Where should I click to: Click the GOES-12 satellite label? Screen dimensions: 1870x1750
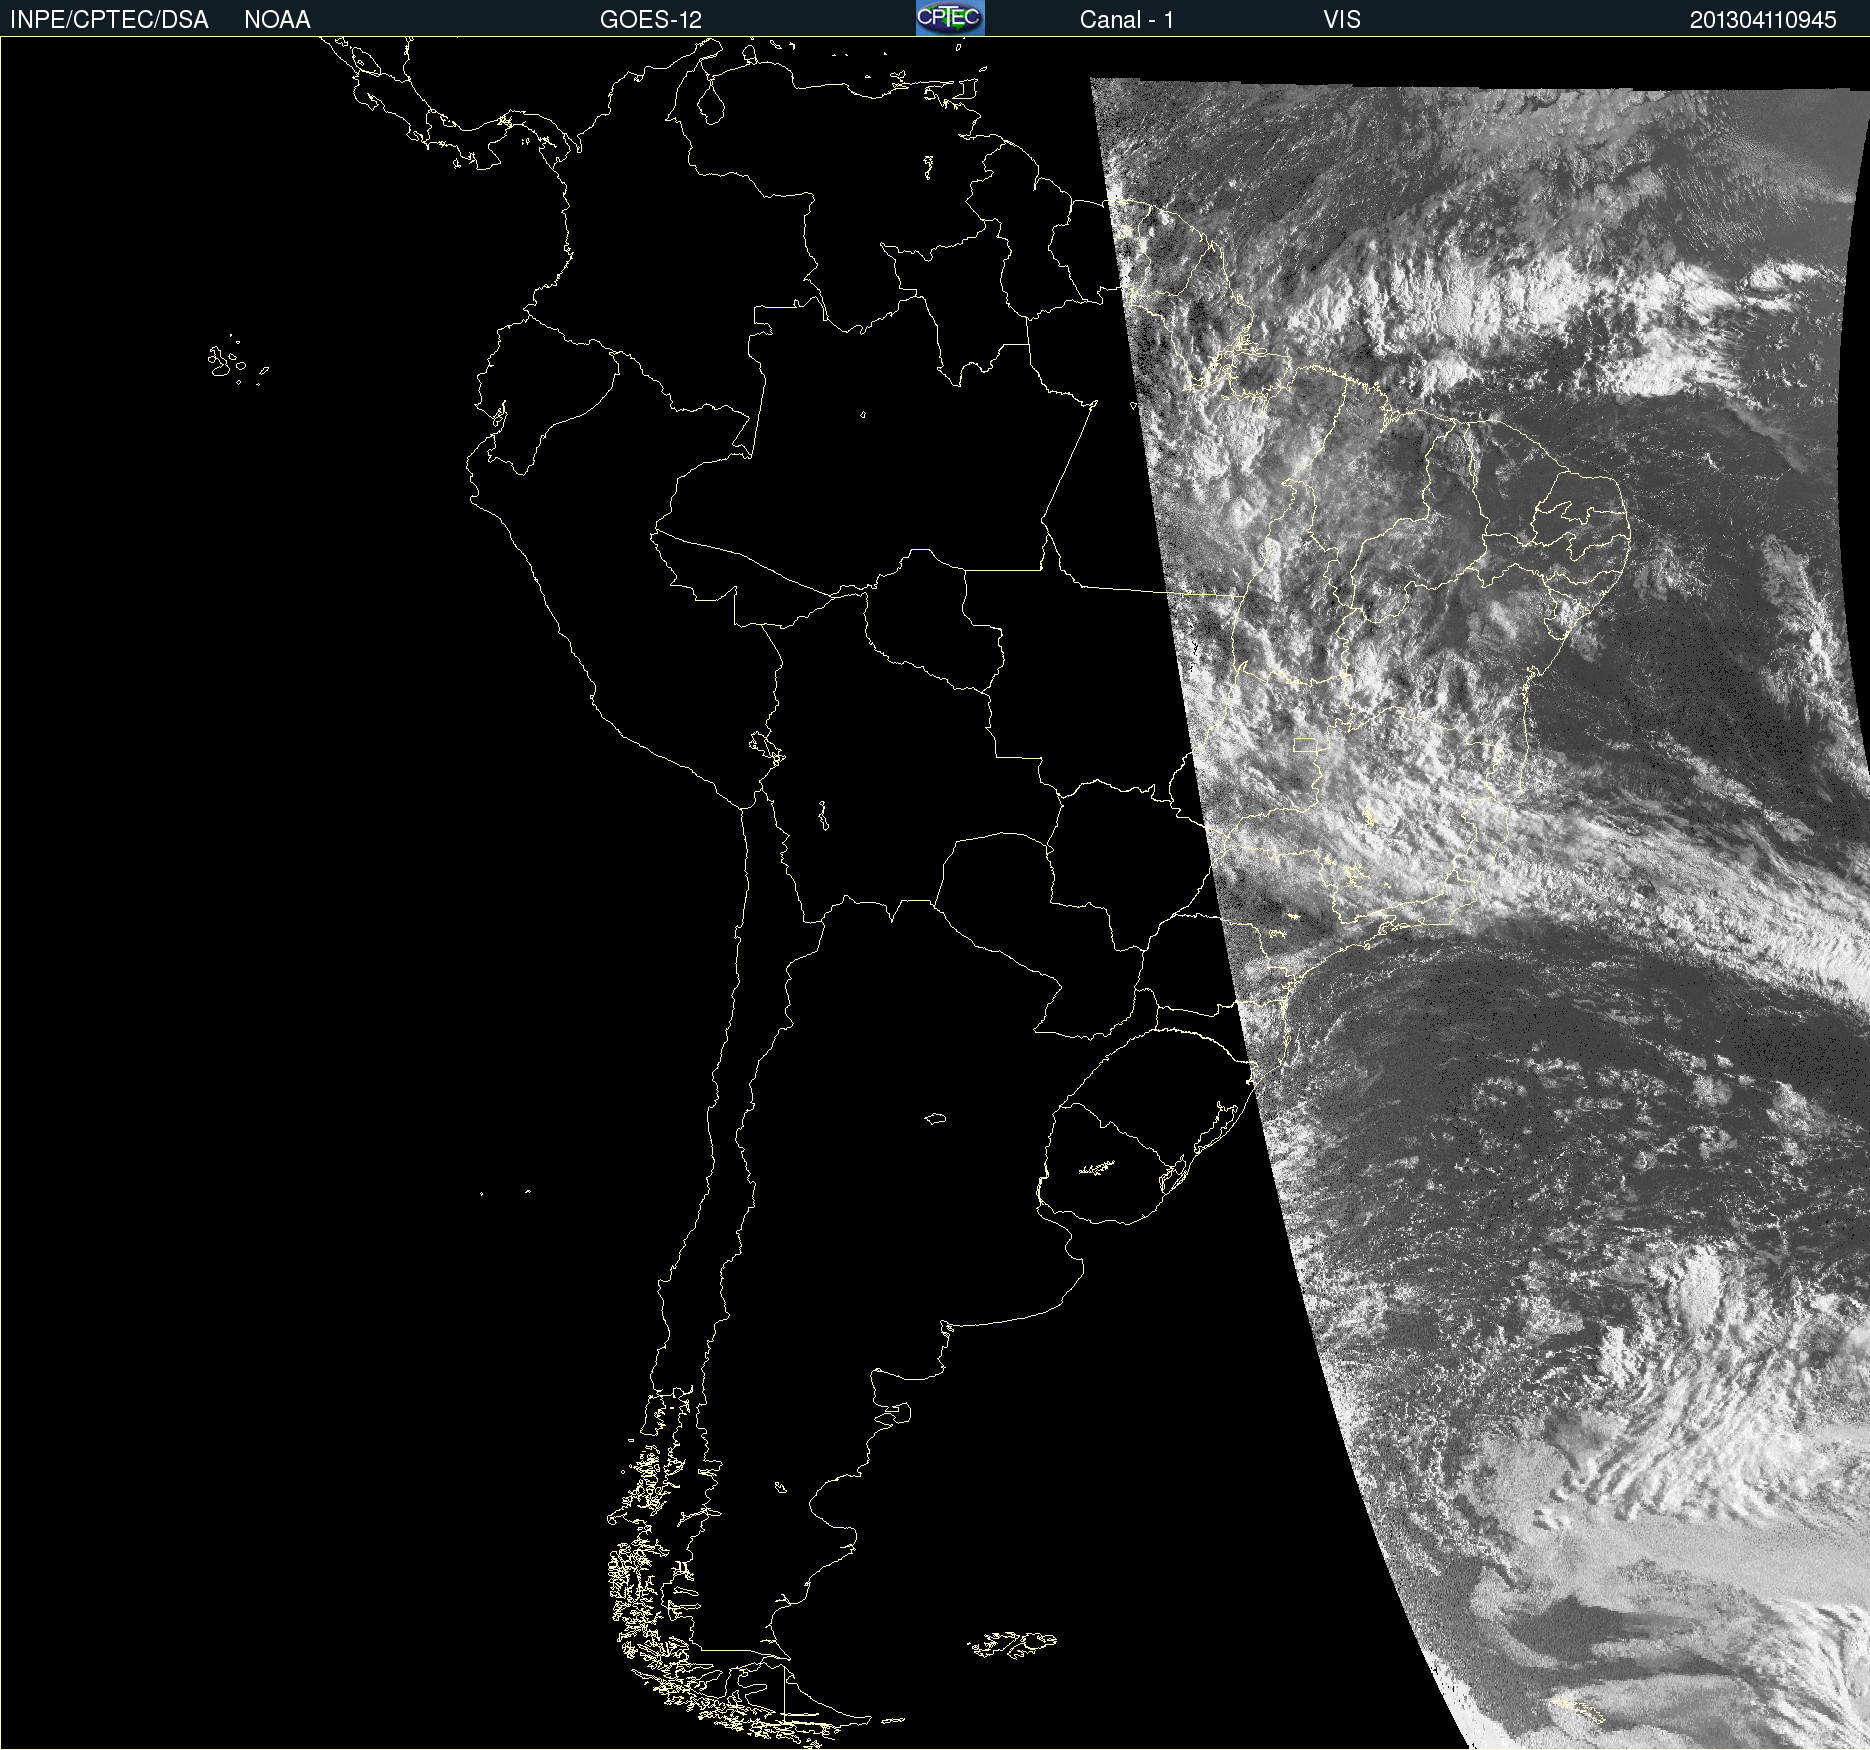(x=651, y=20)
